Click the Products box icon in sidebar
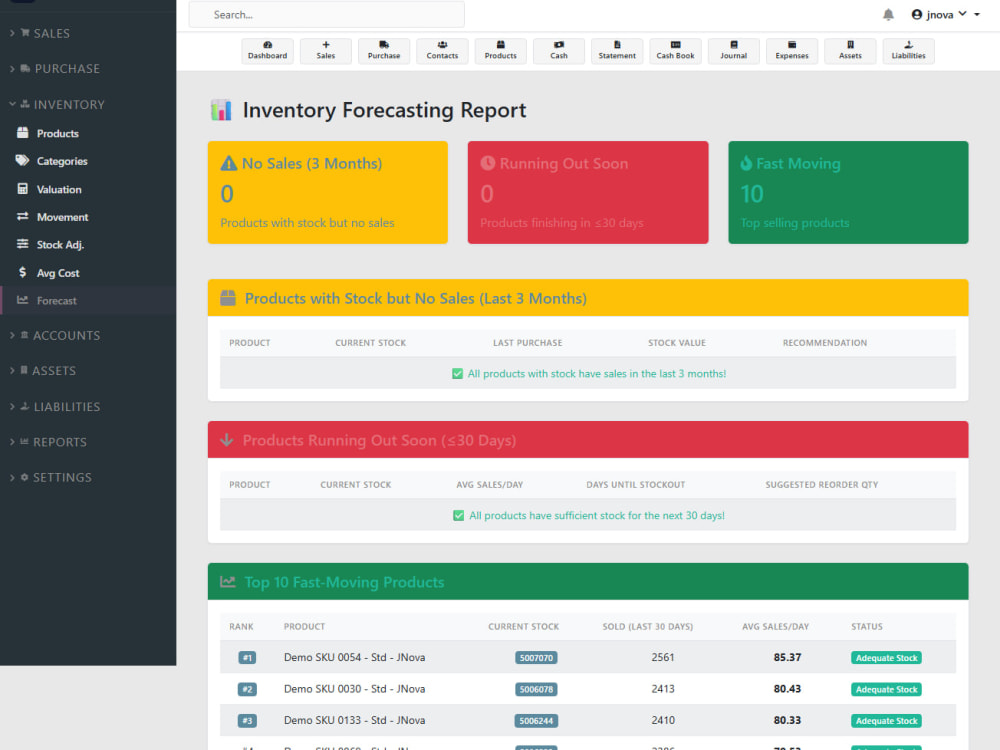The image size is (1000, 750). pyautogui.click(x=22, y=133)
